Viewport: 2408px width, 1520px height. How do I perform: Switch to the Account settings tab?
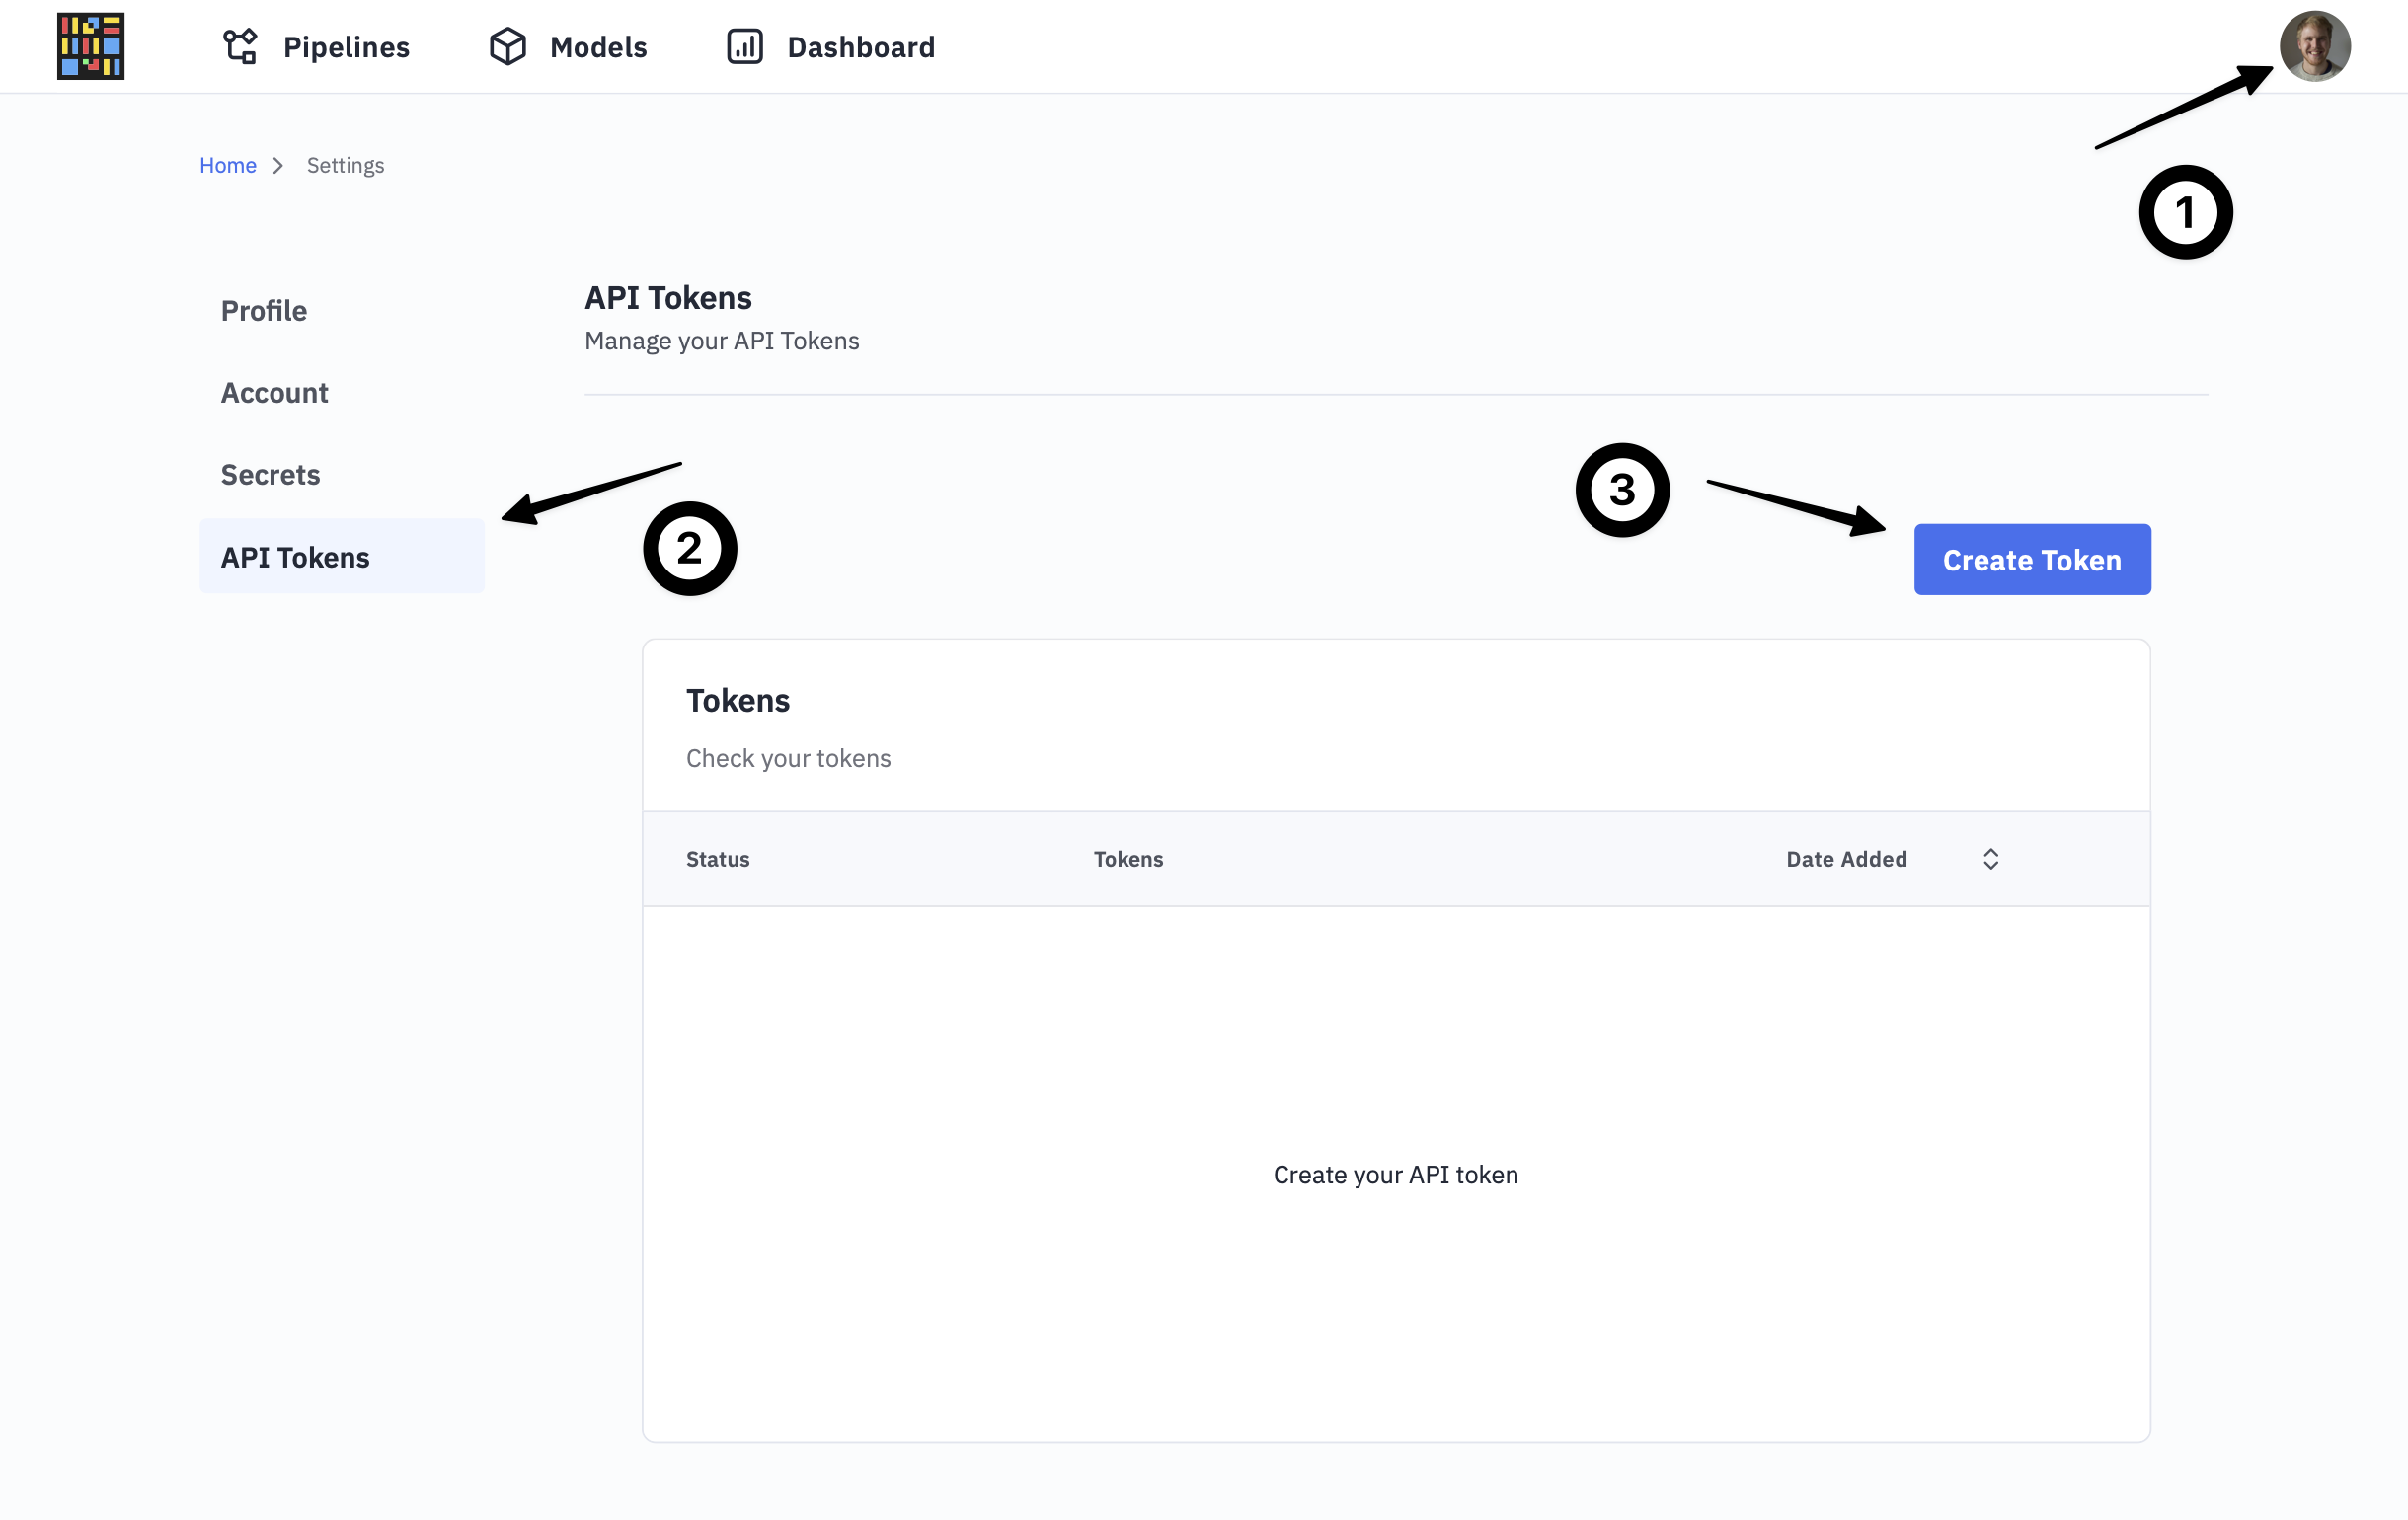click(x=274, y=393)
